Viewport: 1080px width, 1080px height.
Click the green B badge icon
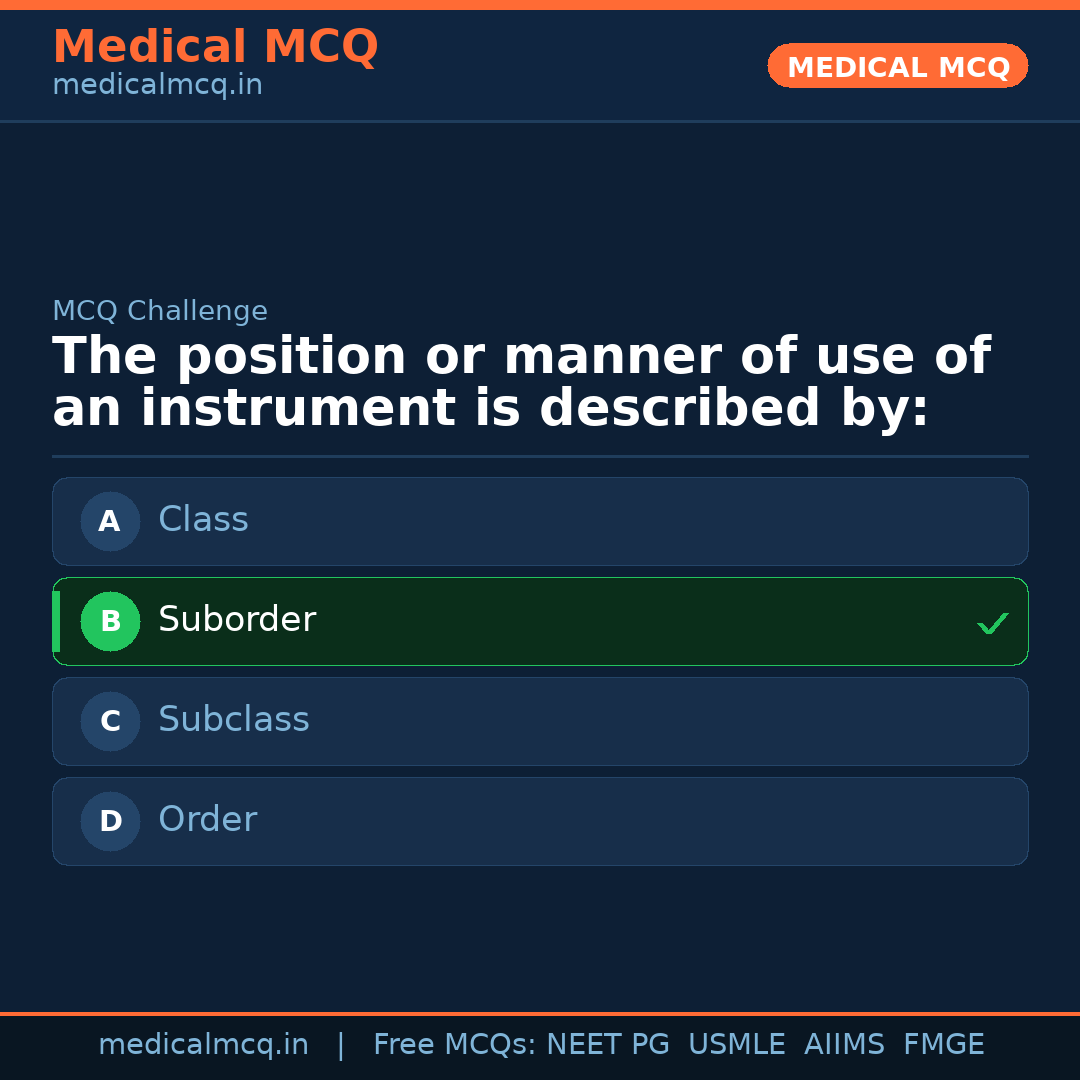point(110,621)
